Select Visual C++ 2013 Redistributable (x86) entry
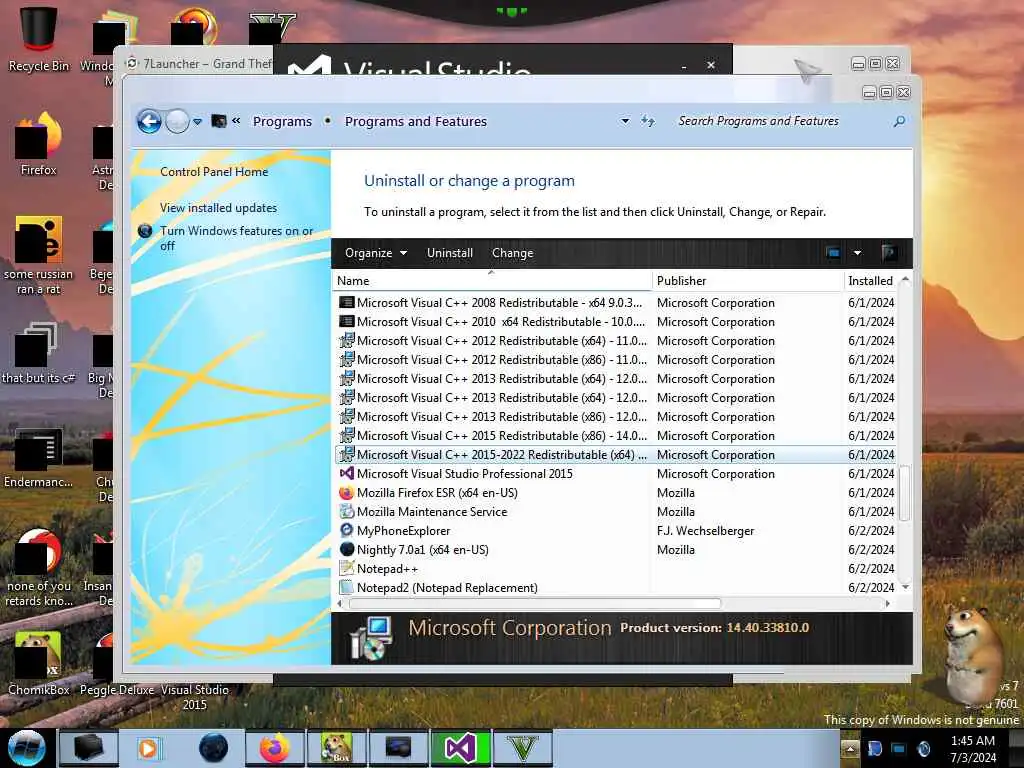 click(x=616, y=417)
